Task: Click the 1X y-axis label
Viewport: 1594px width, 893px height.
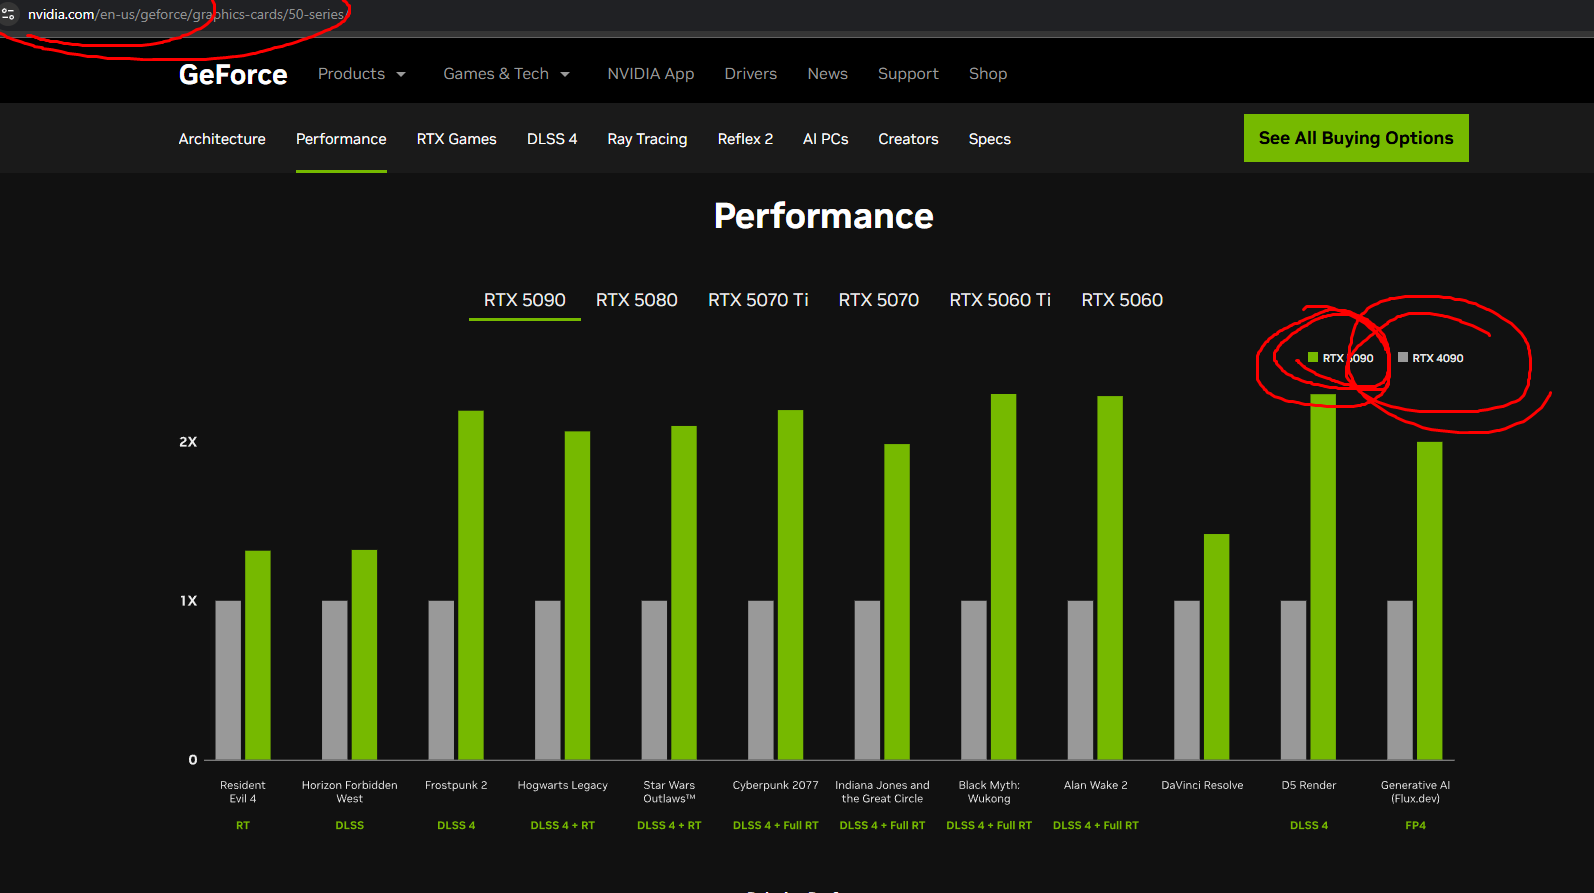Action: pos(189,601)
